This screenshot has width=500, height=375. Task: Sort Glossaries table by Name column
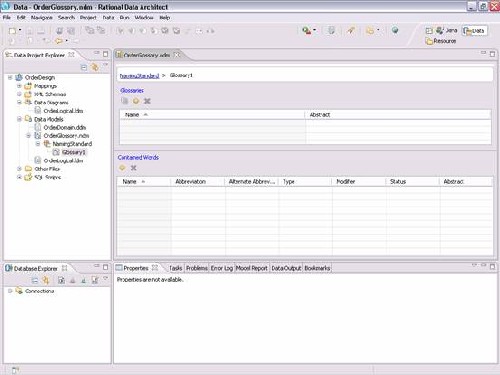pos(212,115)
